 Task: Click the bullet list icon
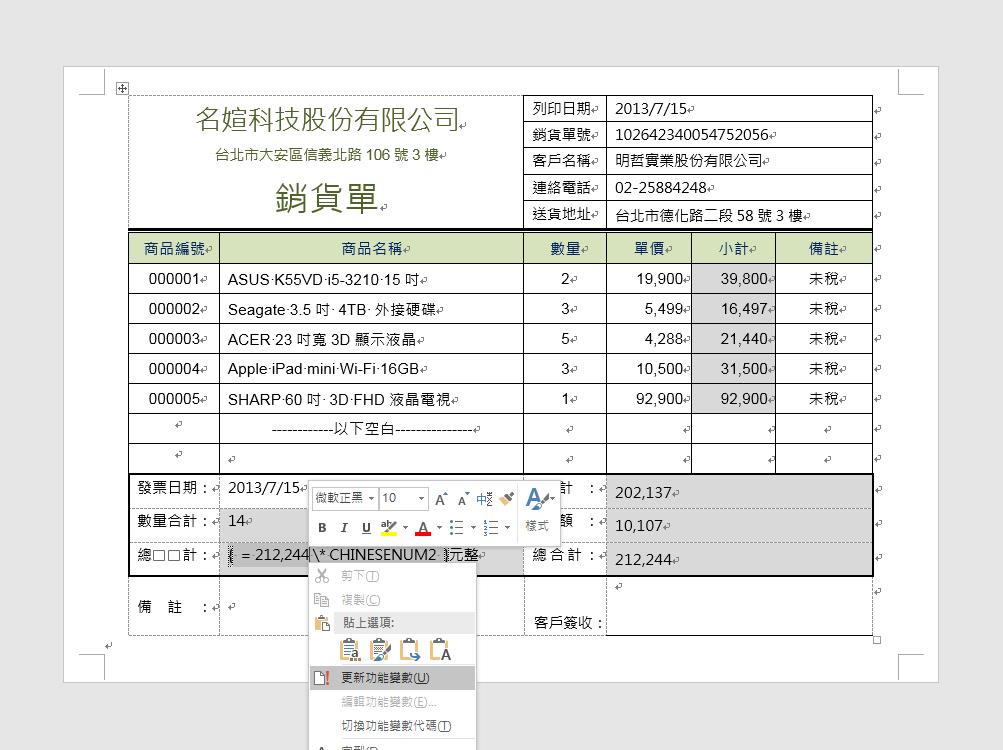click(x=456, y=527)
